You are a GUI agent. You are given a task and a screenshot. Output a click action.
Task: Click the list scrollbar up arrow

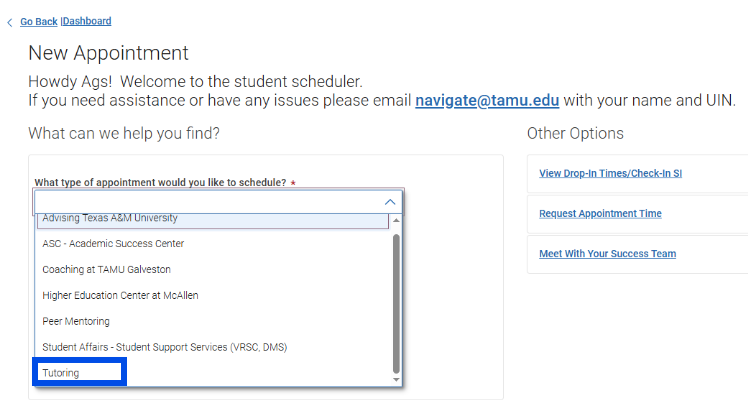pos(396,221)
